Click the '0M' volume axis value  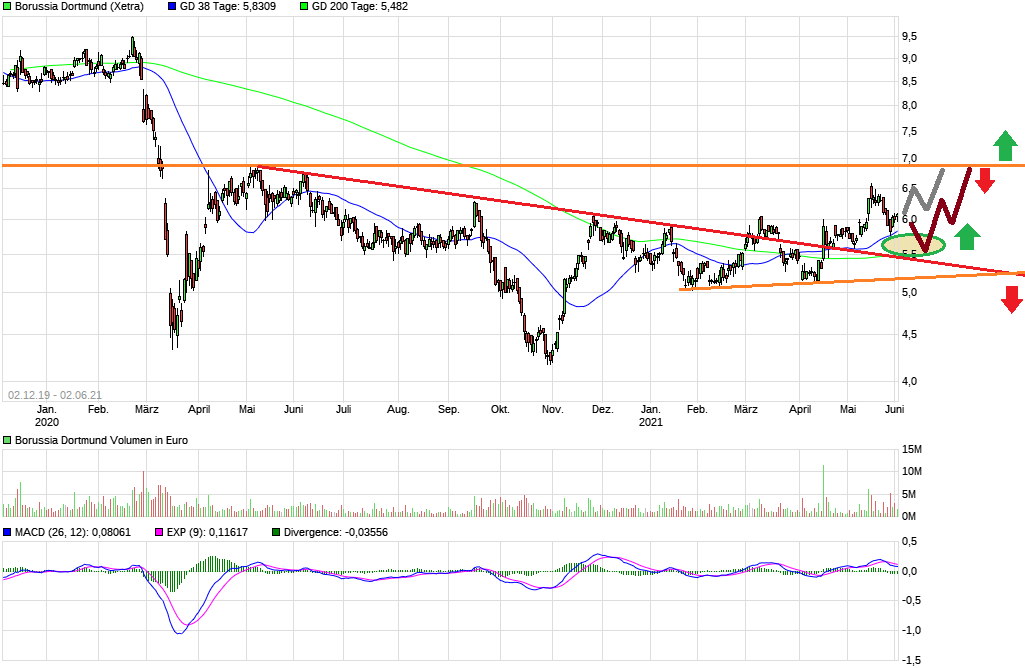click(909, 516)
